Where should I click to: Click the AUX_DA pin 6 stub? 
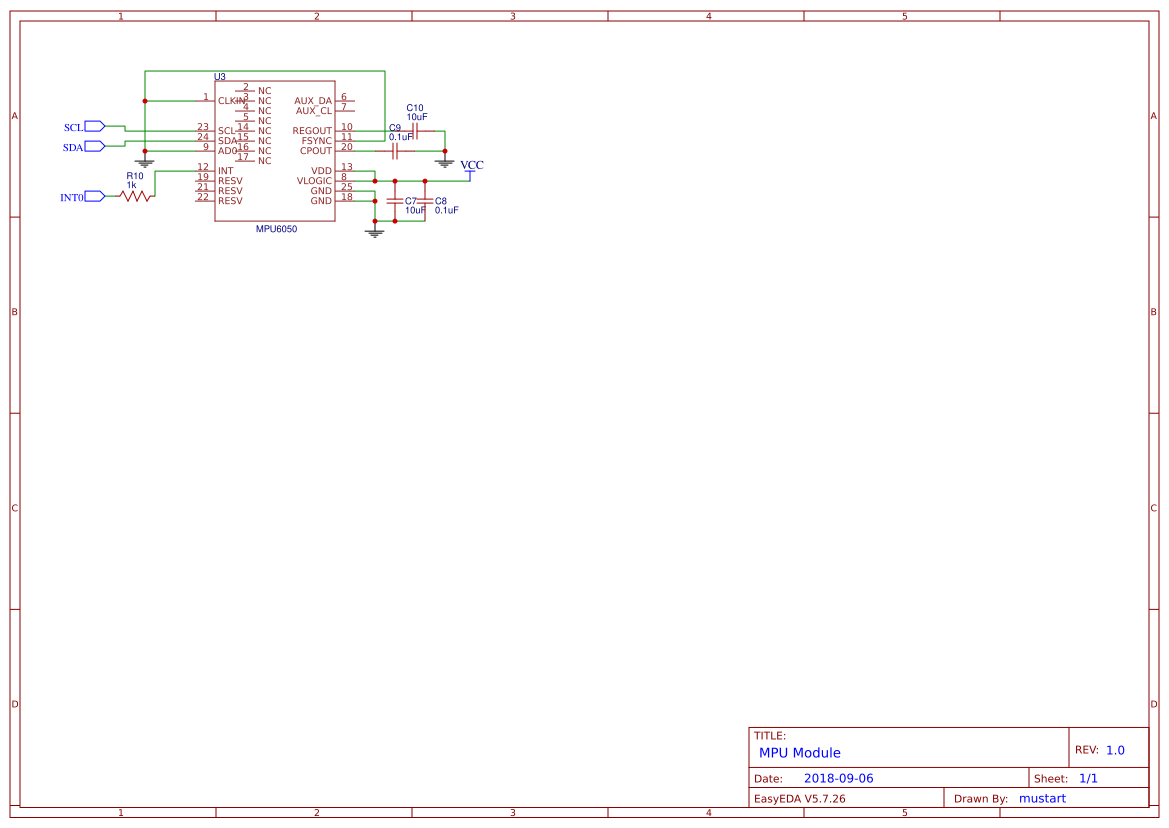[345, 101]
